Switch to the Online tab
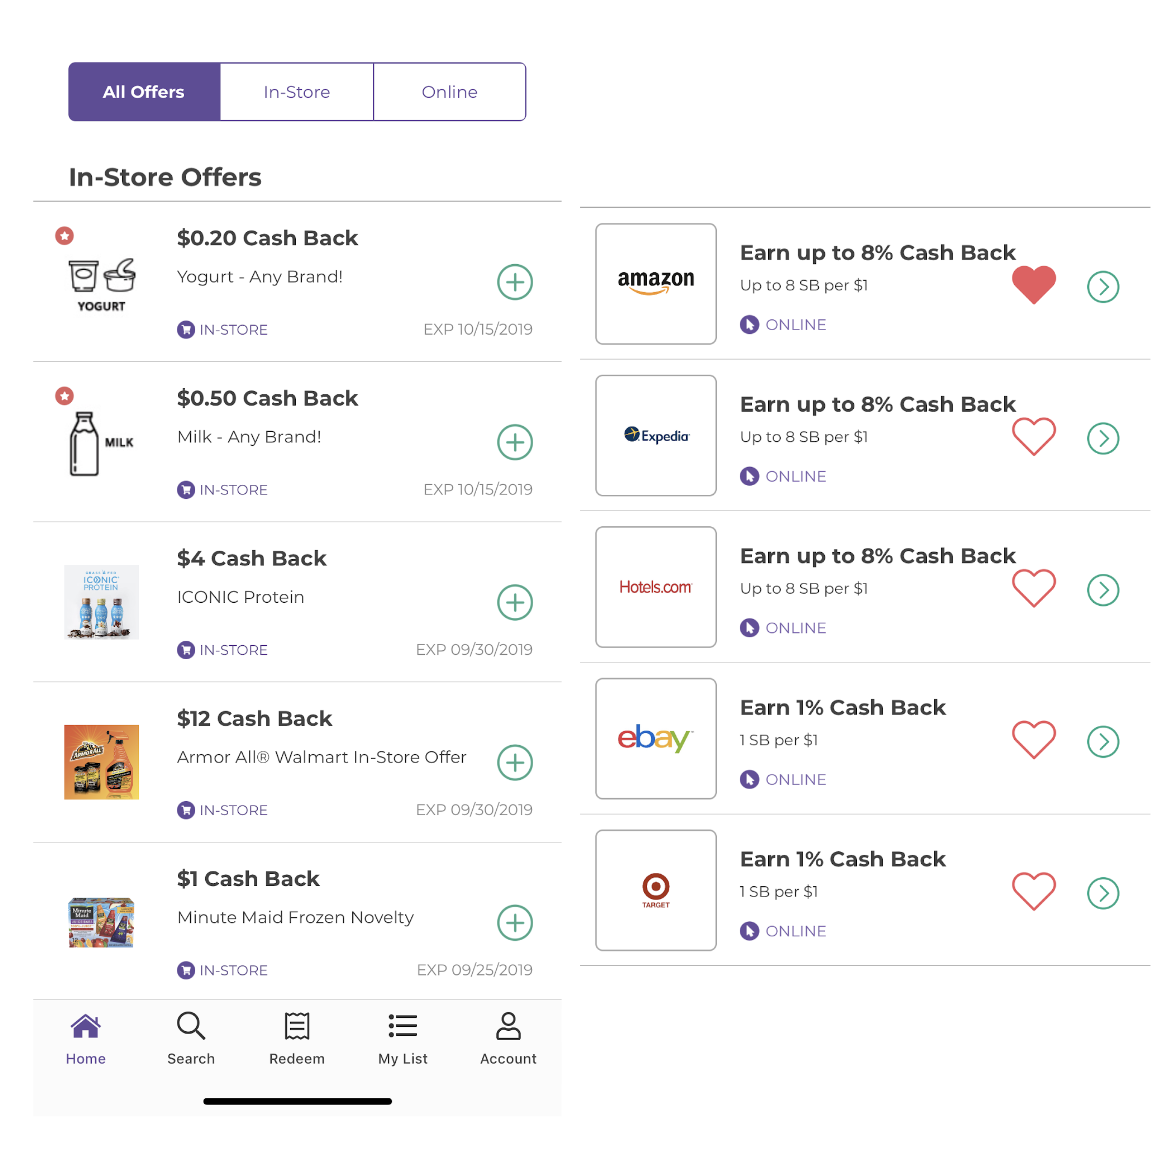Image resolution: width=1168 pixels, height=1156 pixels. [x=449, y=92]
